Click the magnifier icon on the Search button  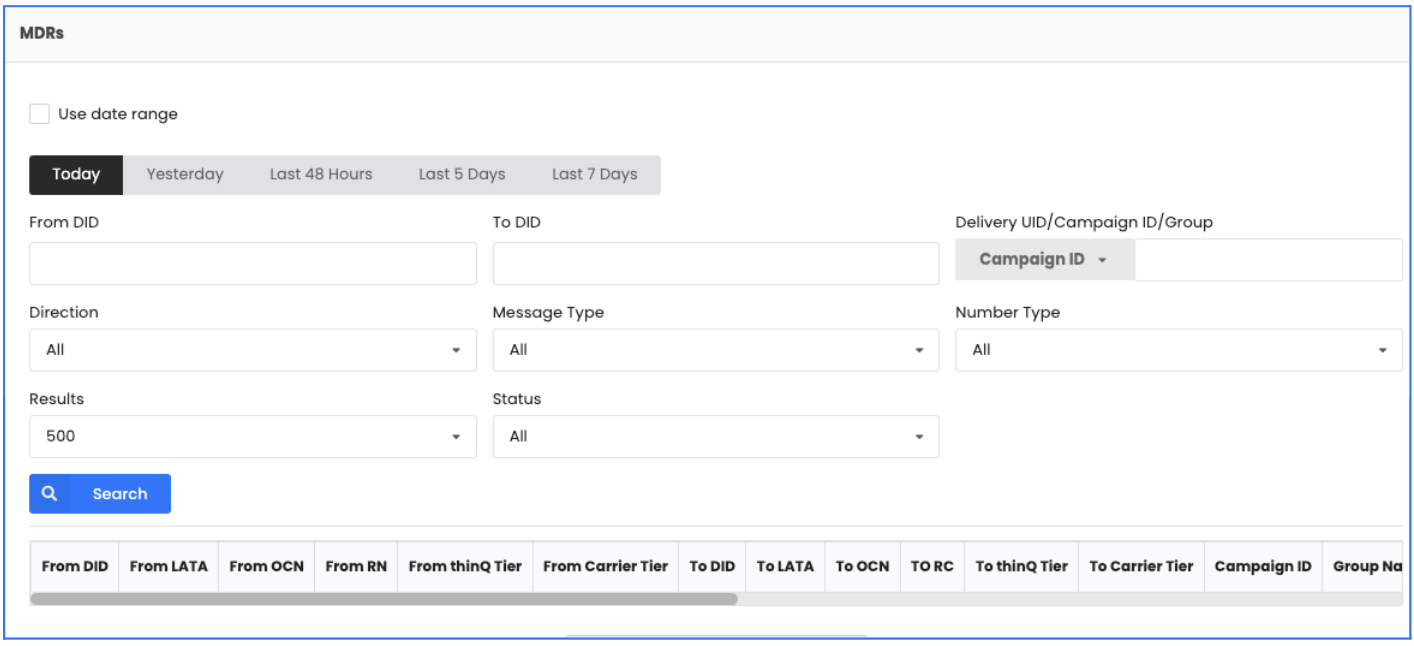pos(50,493)
